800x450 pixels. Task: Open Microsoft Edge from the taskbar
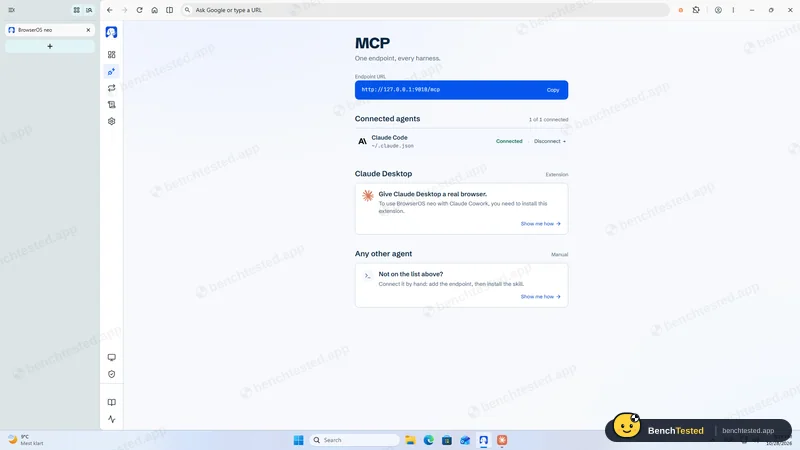(x=429, y=440)
